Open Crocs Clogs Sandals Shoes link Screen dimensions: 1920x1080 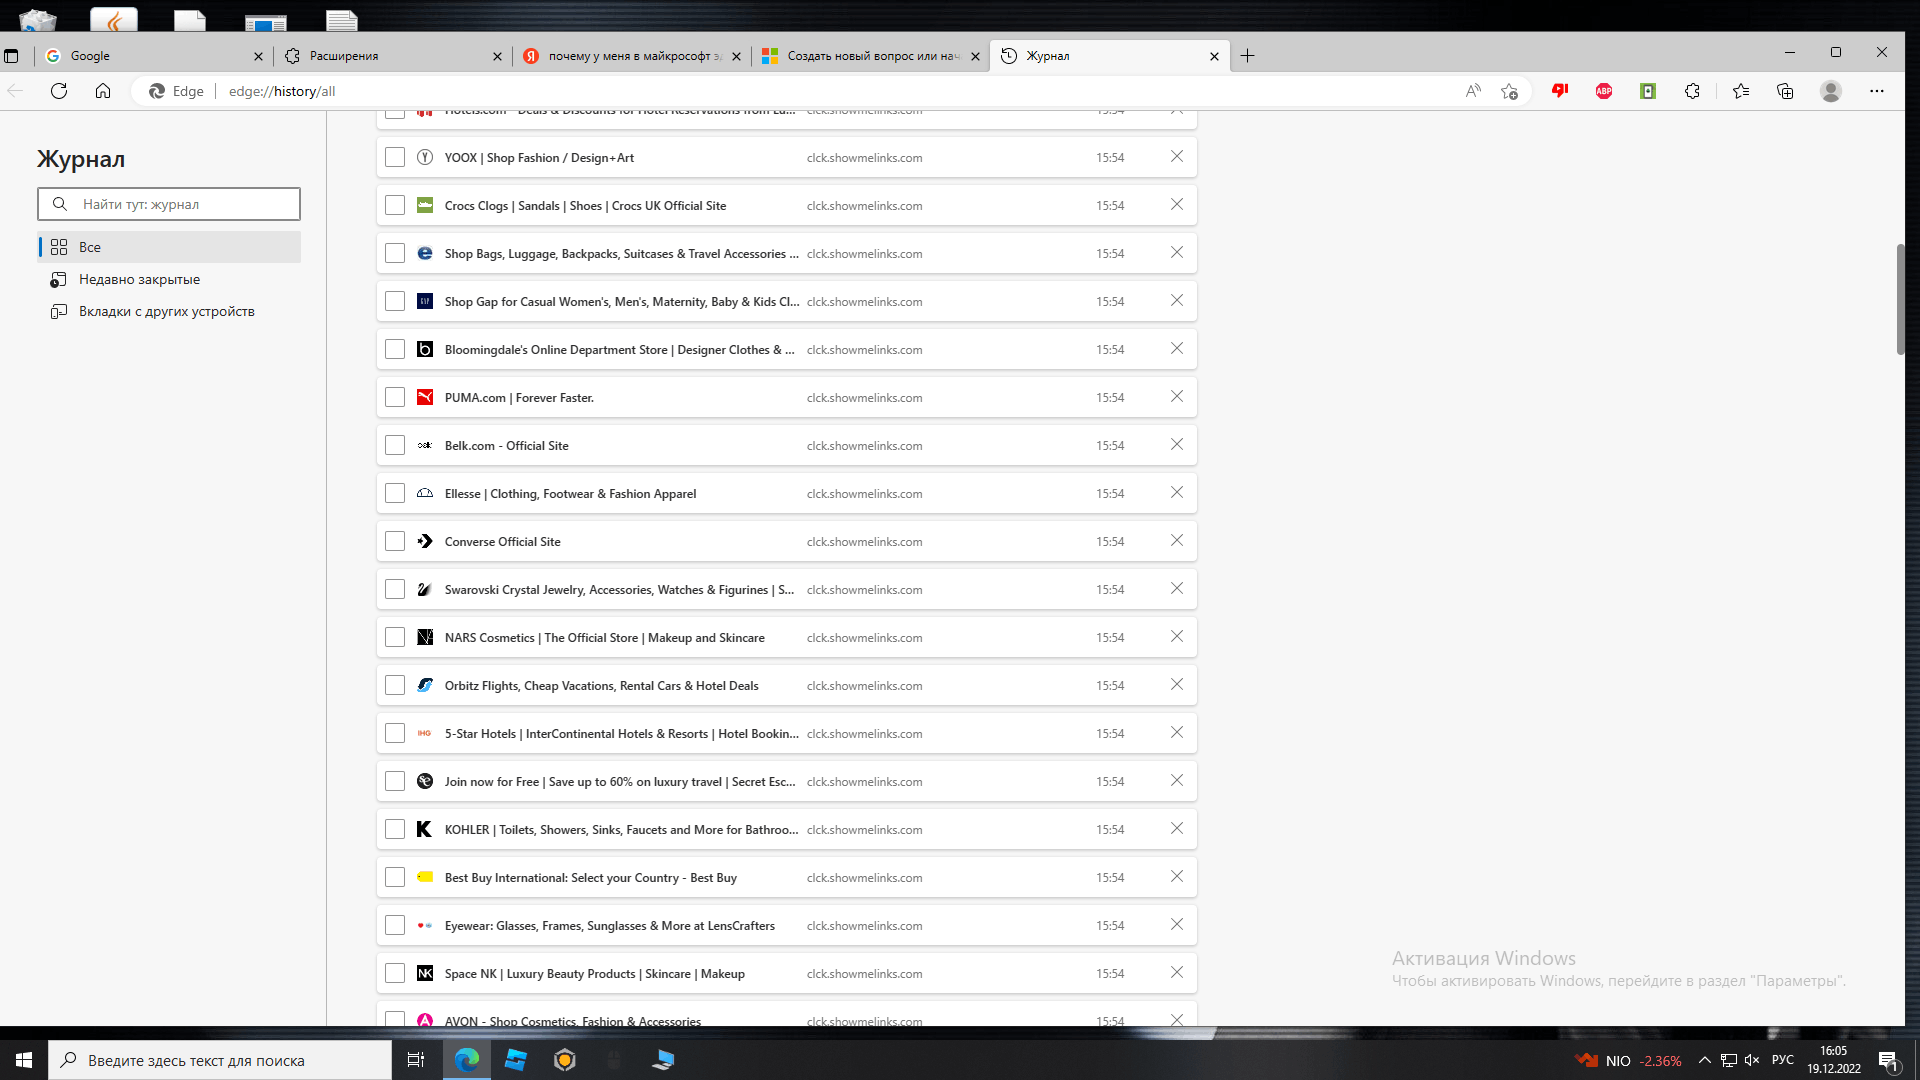point(585,206)
